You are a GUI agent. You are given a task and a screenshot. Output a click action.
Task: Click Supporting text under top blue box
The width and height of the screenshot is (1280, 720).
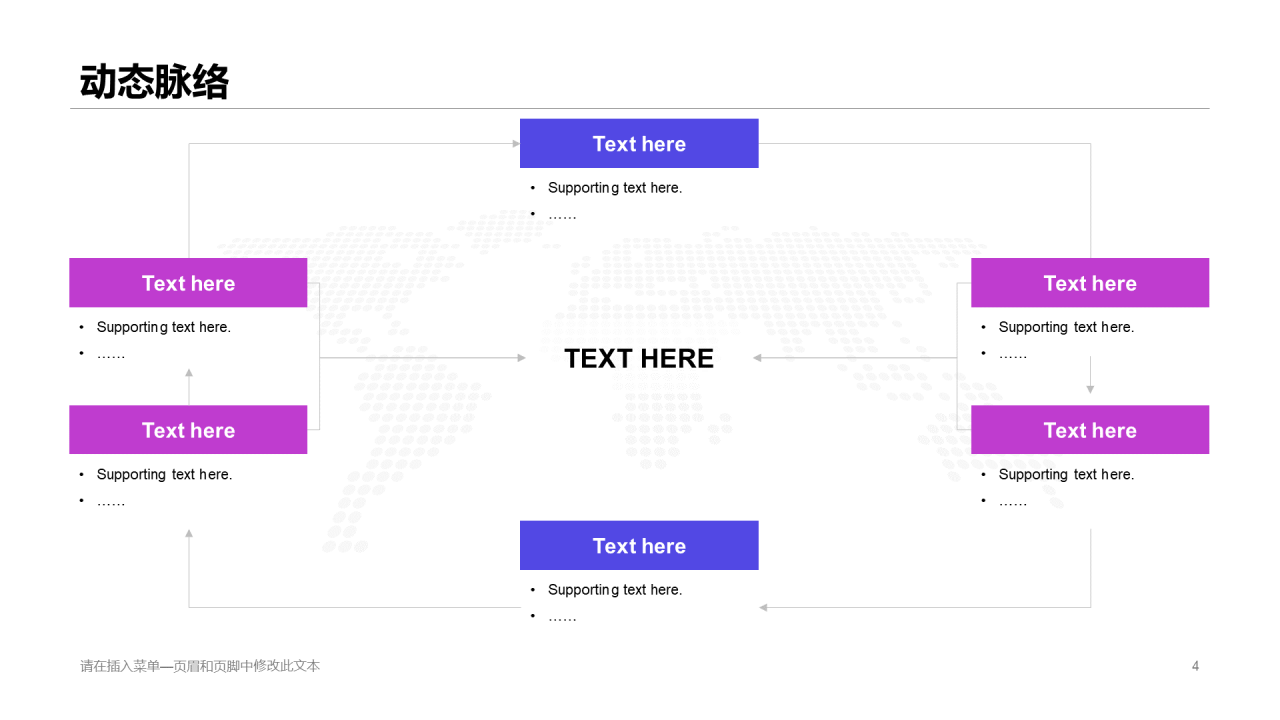coord(615,188)
